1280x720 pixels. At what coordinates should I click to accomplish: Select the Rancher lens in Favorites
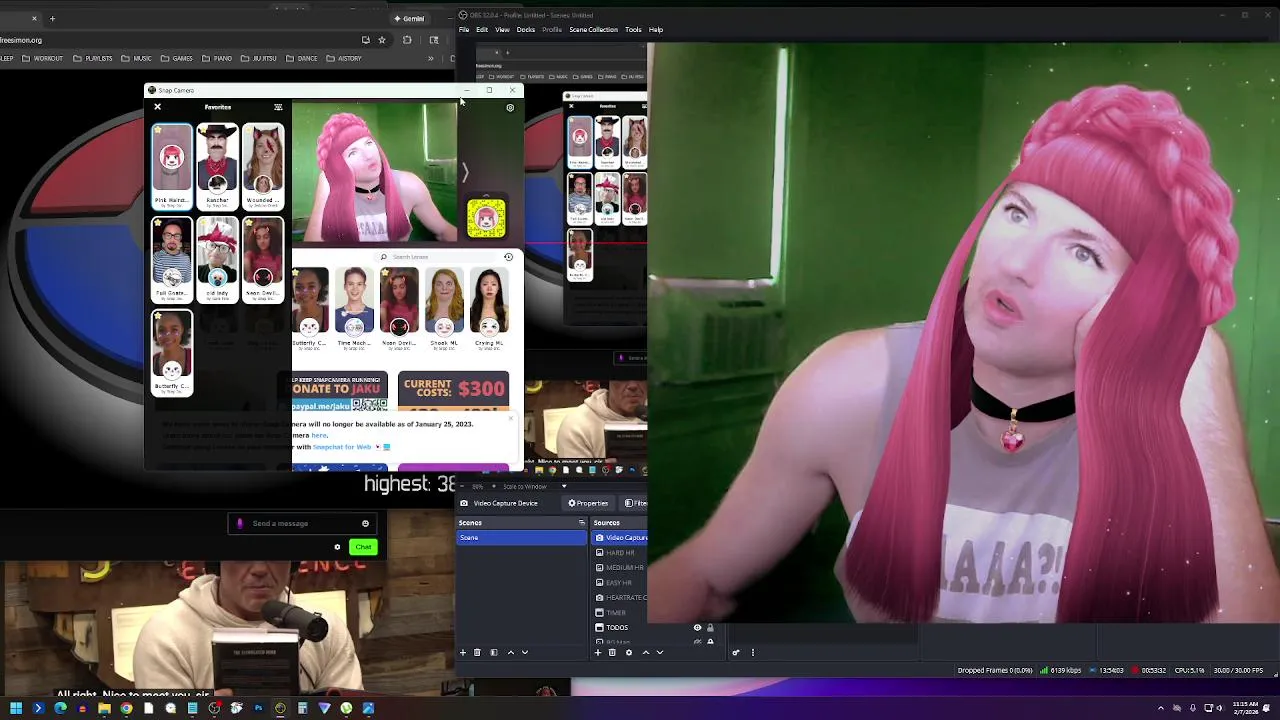pos(217,166)
